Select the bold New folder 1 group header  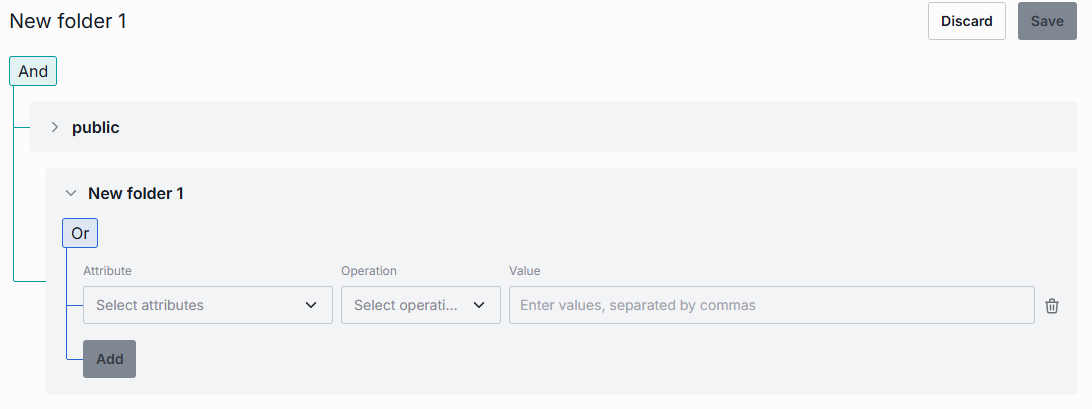click(136, 194)
